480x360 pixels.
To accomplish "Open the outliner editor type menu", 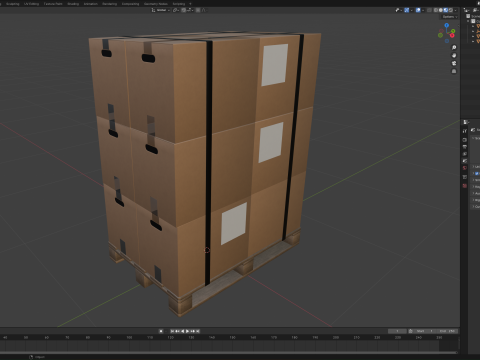I will click(x=467, y=10).
